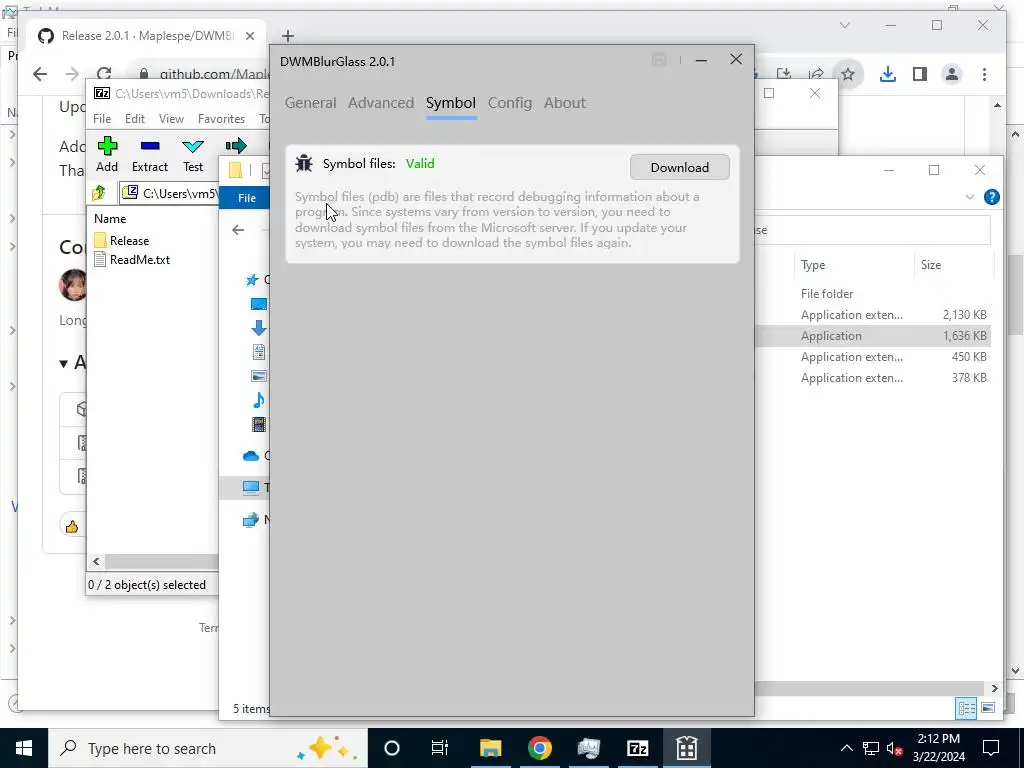This screenshot has height=768, width=1024.
Task: Open the Edit menu in 7-Zip
Action: pyautogui.click(x=135, y=119)
